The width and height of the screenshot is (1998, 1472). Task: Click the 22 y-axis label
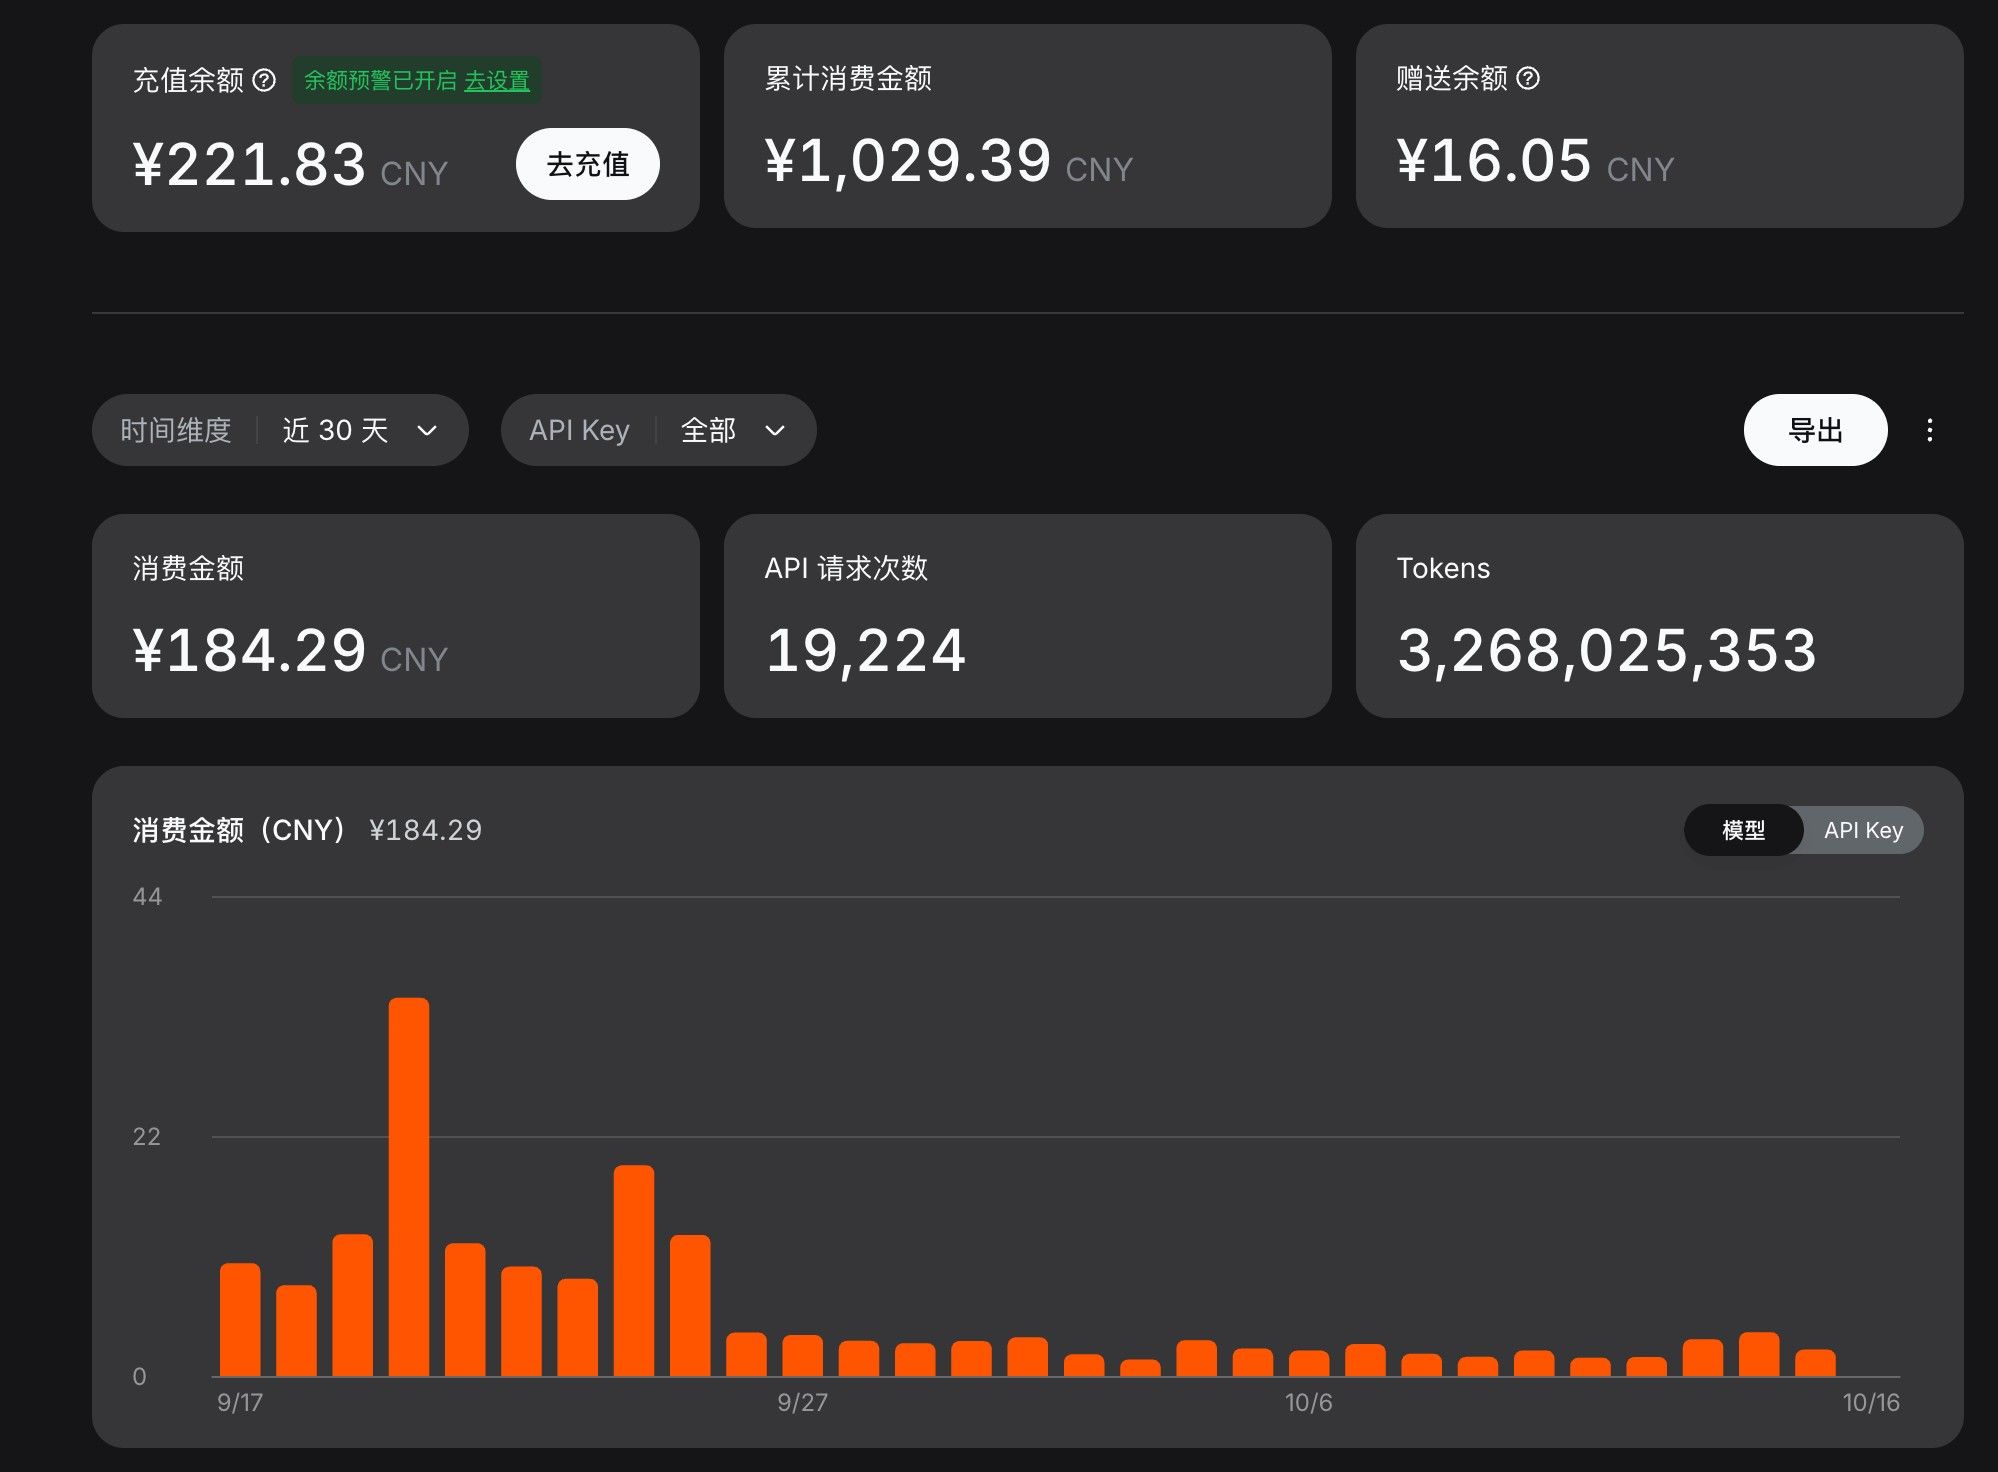(147, 1137)
